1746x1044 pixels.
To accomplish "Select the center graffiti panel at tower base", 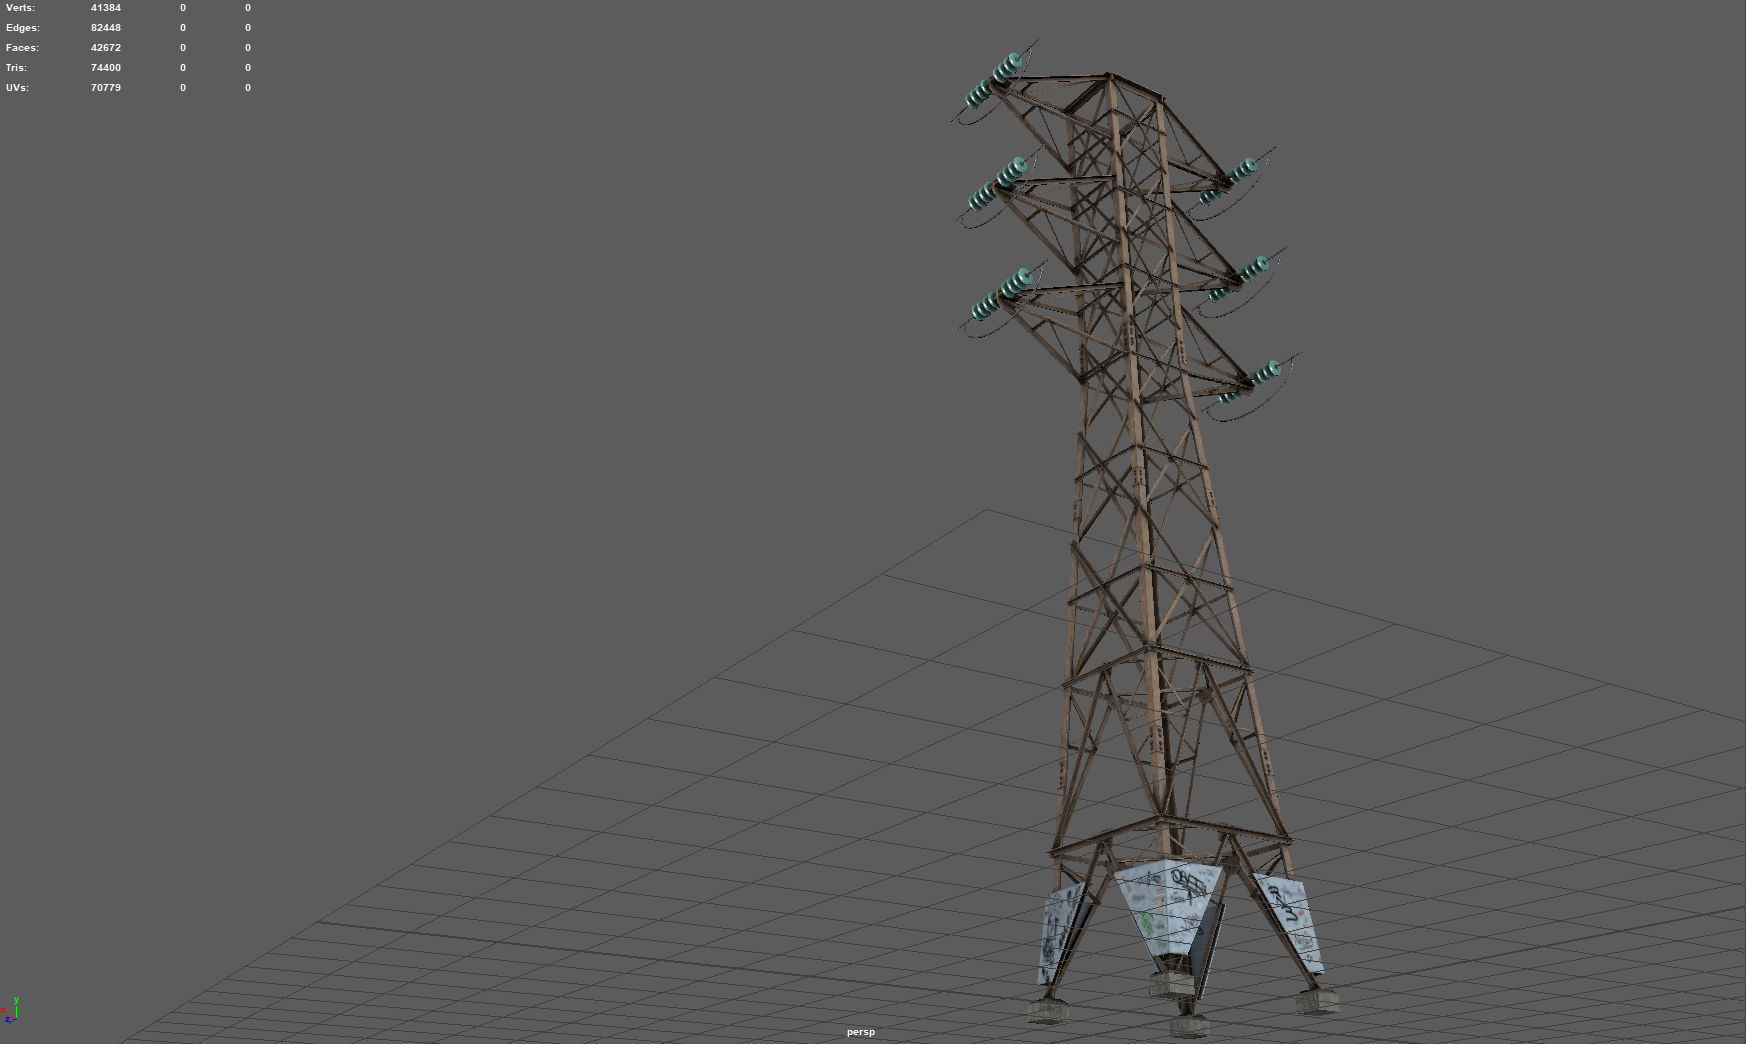I will [1169, 909].
